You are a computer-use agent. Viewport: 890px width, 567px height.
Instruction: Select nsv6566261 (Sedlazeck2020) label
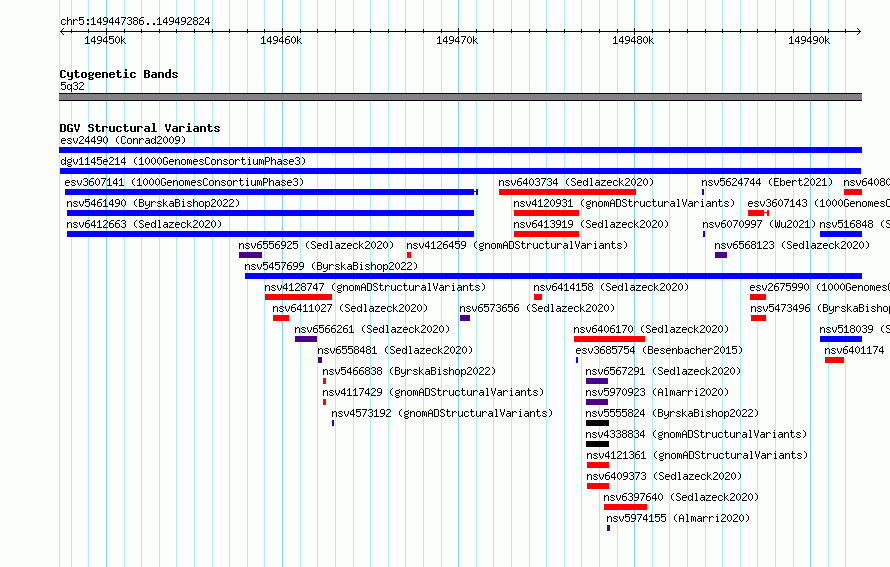coord(372,329)
